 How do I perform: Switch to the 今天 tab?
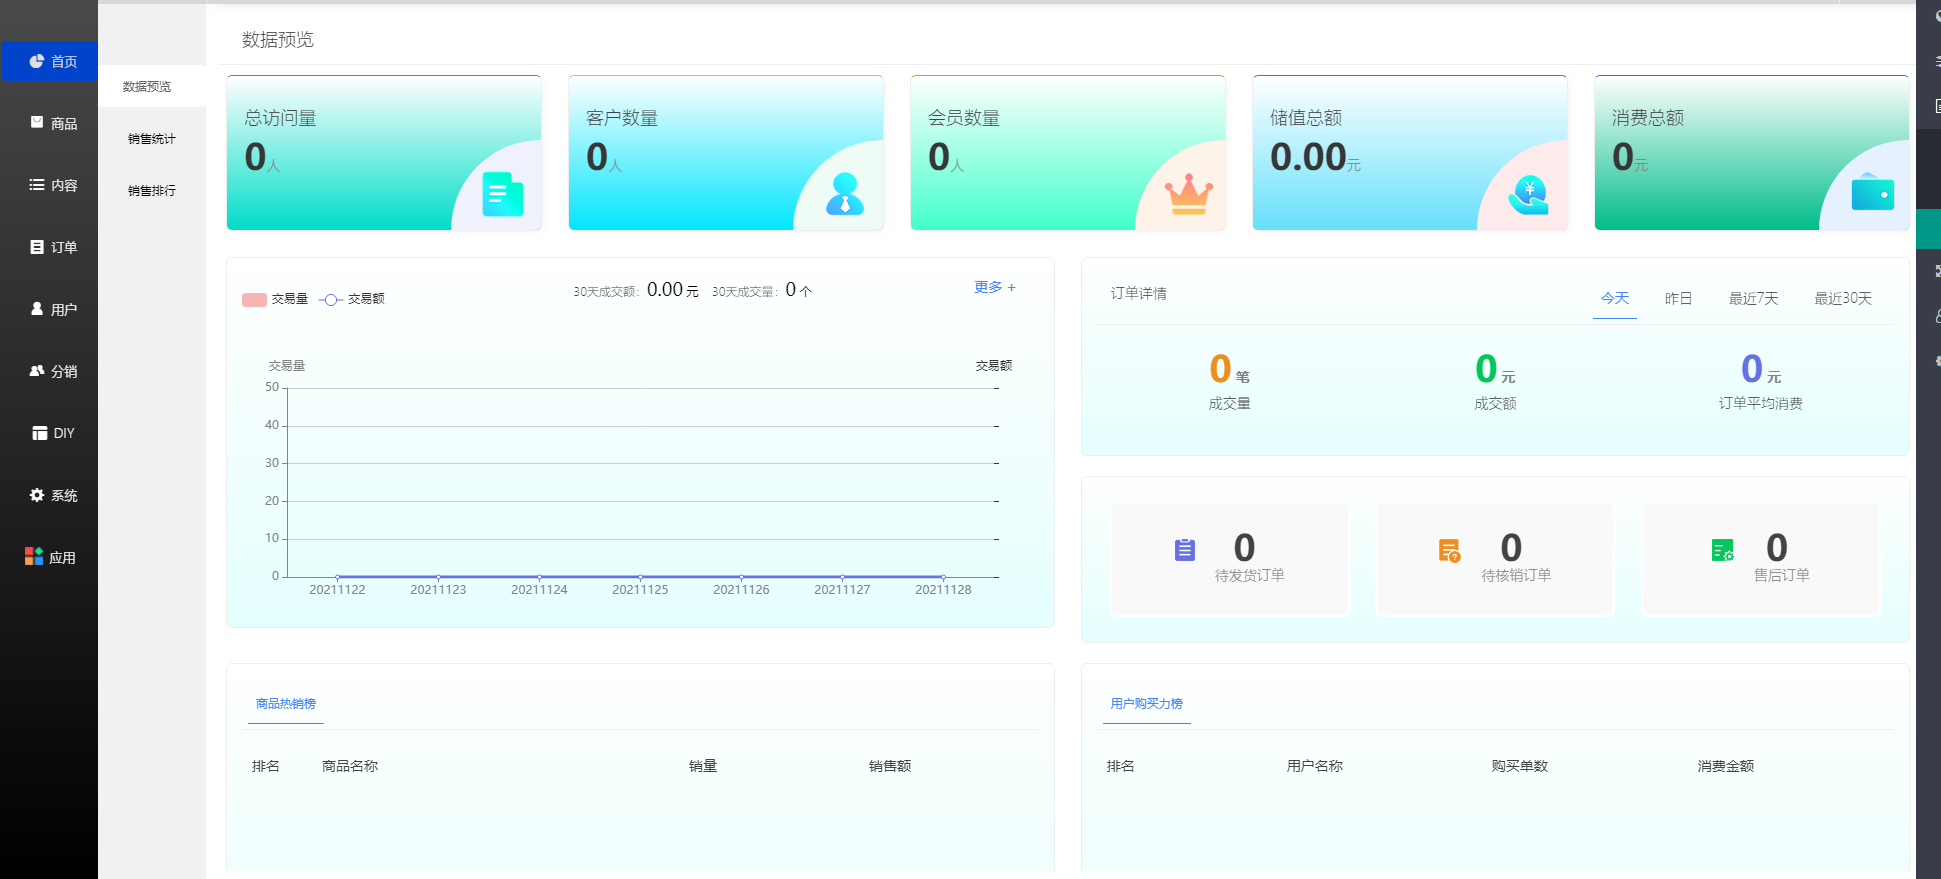pos(1615,298)
